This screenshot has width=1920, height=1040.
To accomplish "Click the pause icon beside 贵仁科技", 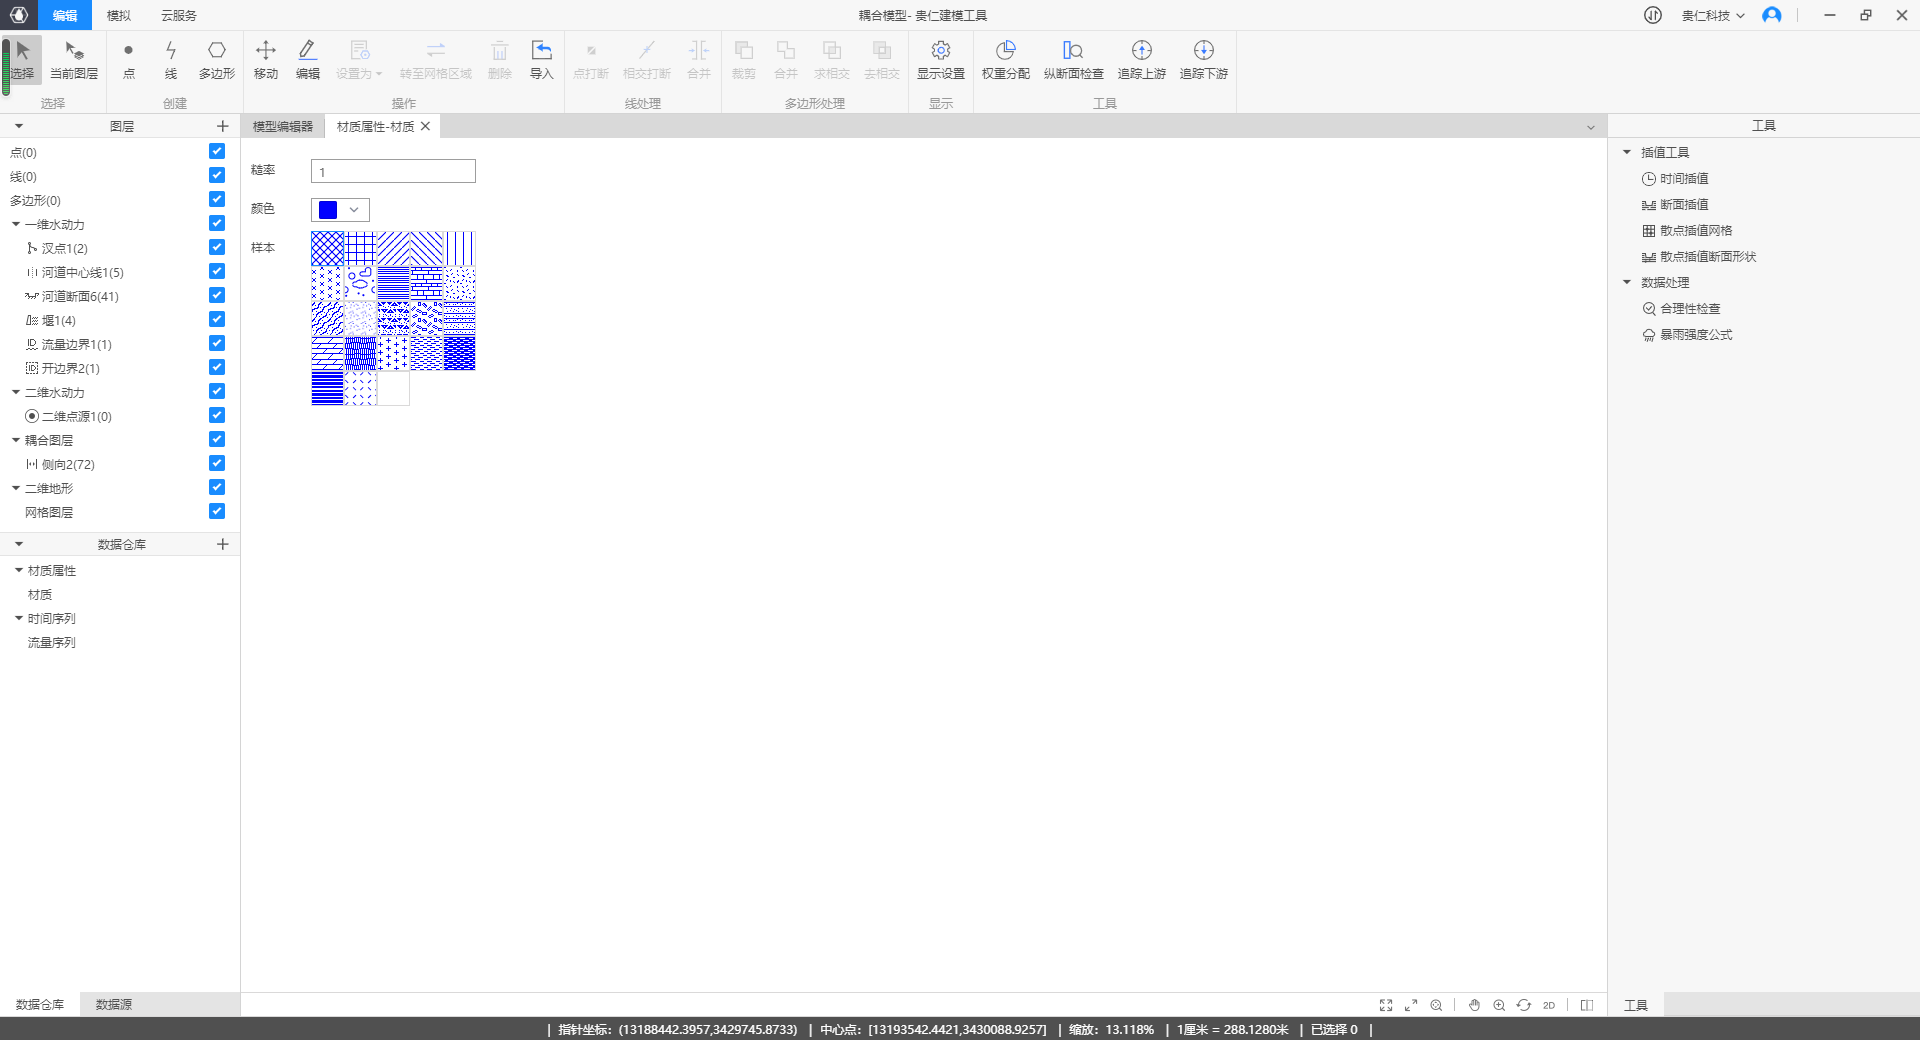I will (x=1653, y=15).
